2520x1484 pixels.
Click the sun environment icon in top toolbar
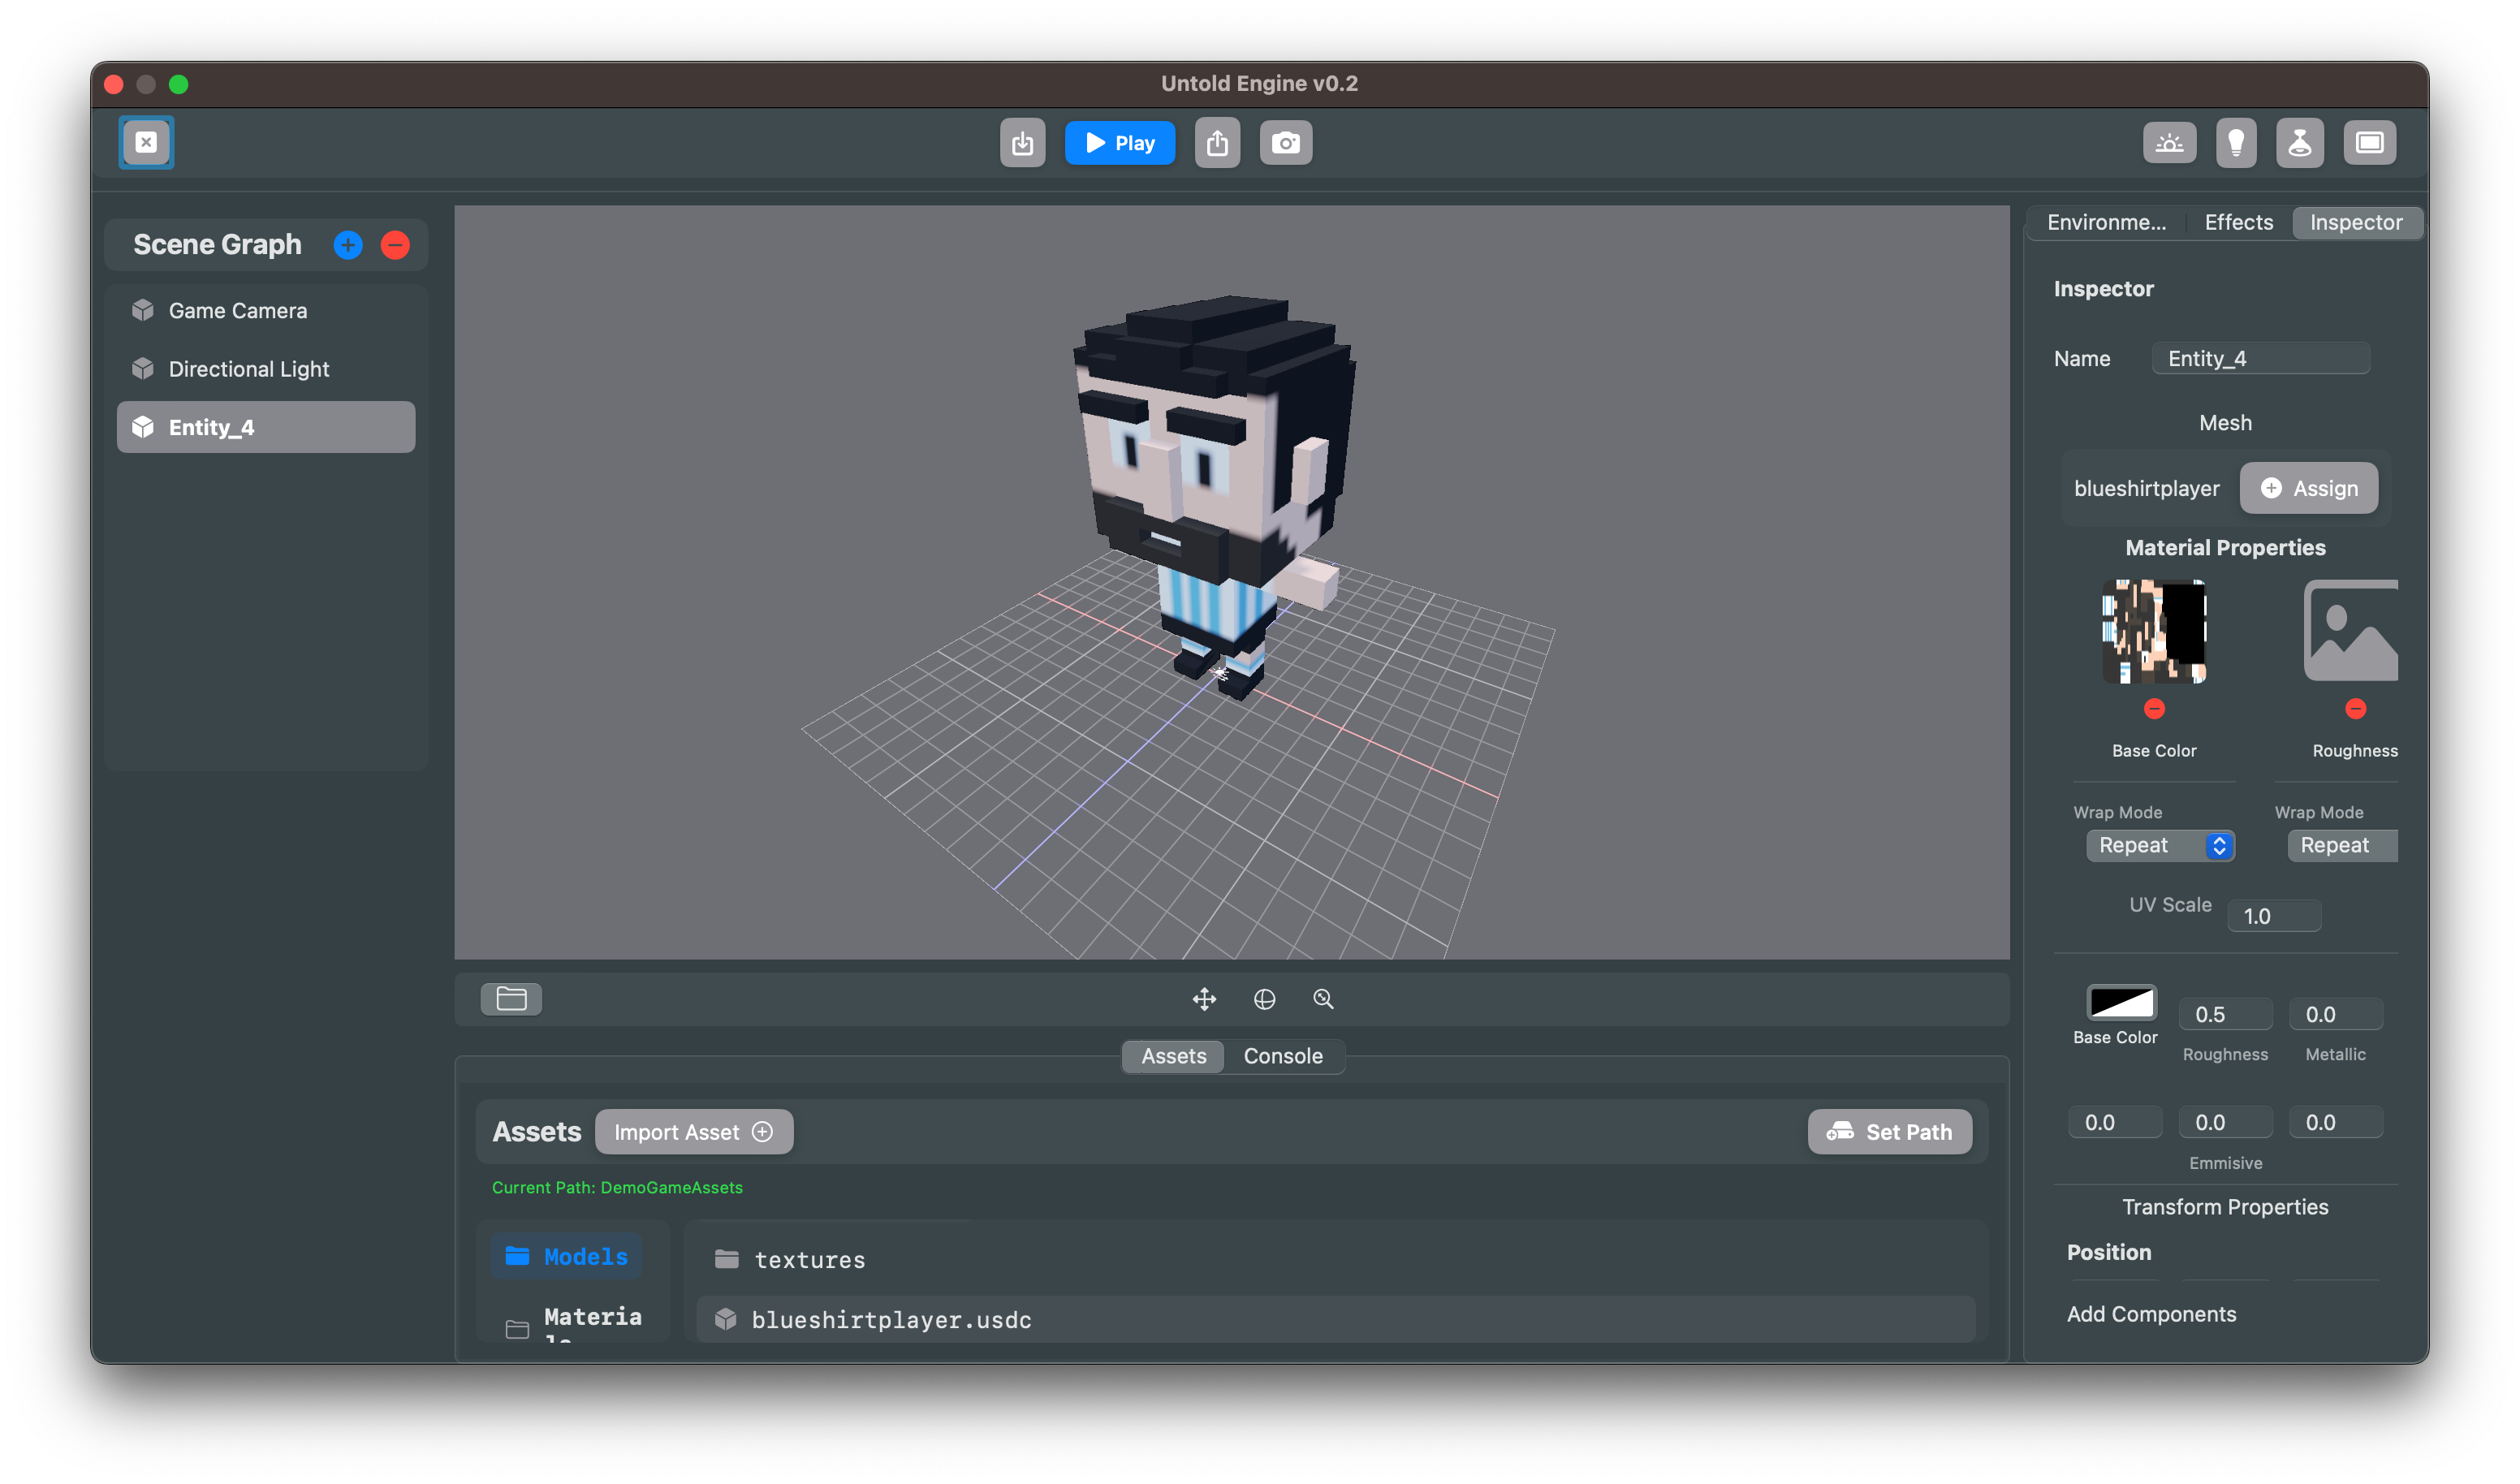coord(2169,142)
